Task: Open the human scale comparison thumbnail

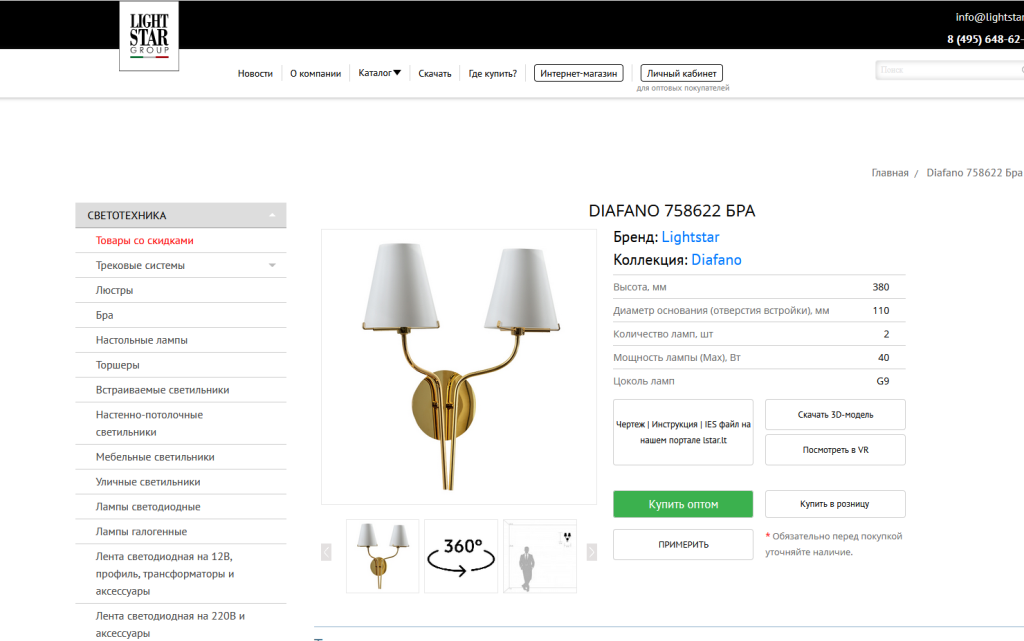Action: click(x=540, y=556)
